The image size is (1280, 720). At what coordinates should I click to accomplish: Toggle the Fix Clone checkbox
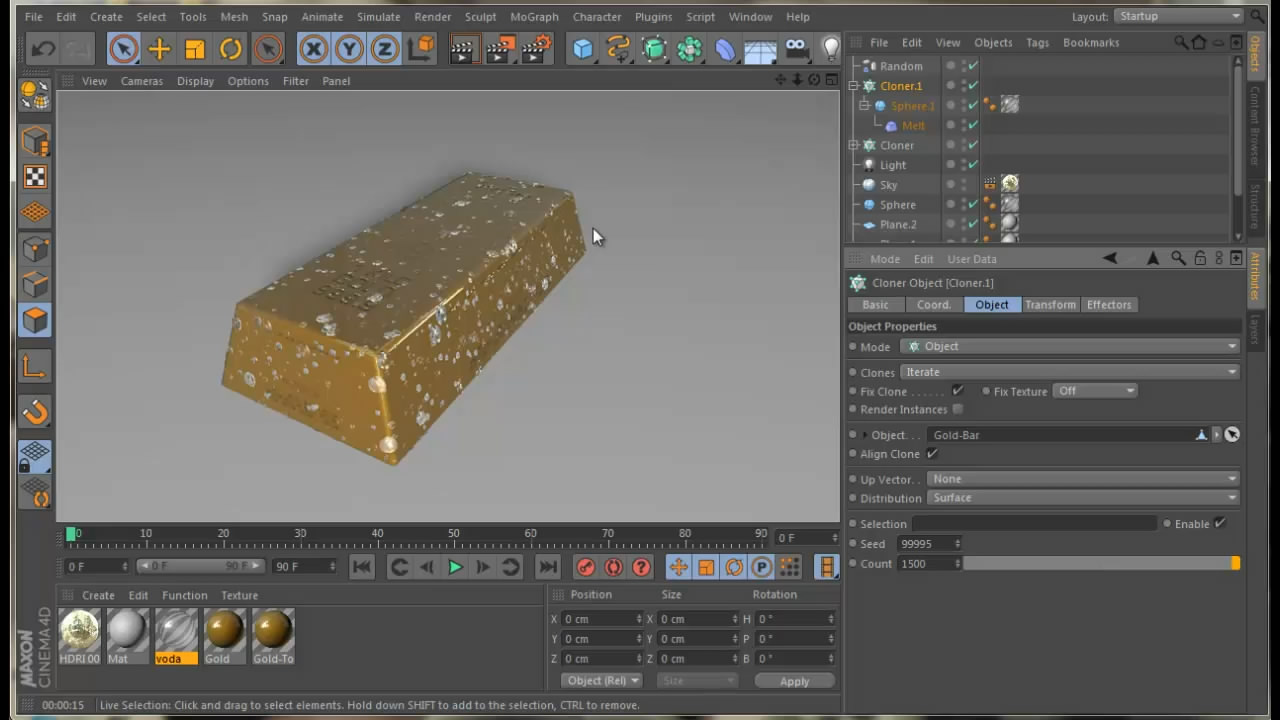pyautogui.click(x=957, y=391)
